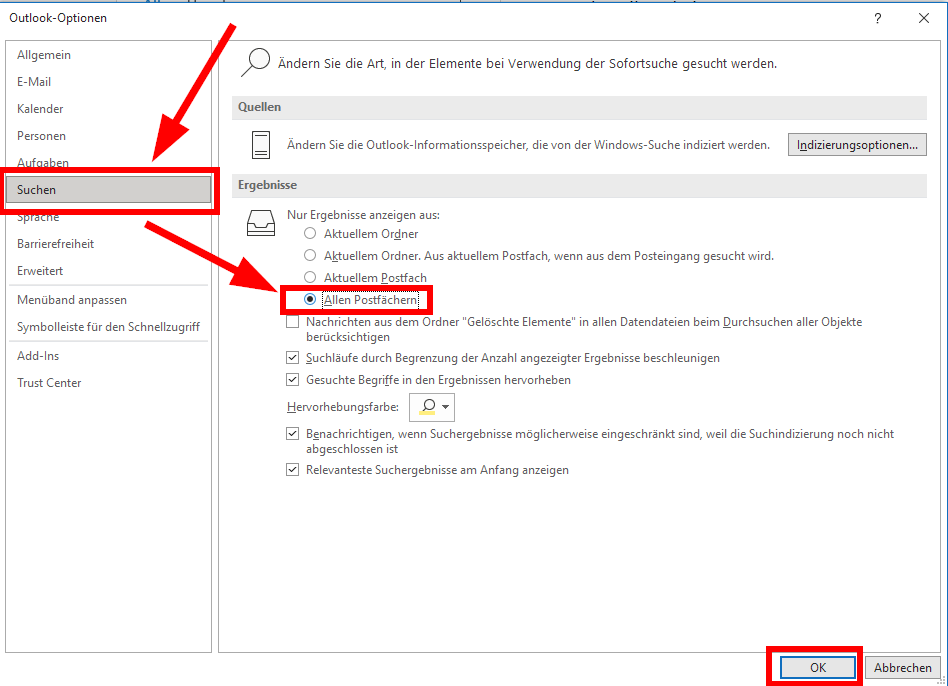The width and height of the screenshot is (948, 686).
Task: Click the data store icon under Quellen
Action: (261, 145)
